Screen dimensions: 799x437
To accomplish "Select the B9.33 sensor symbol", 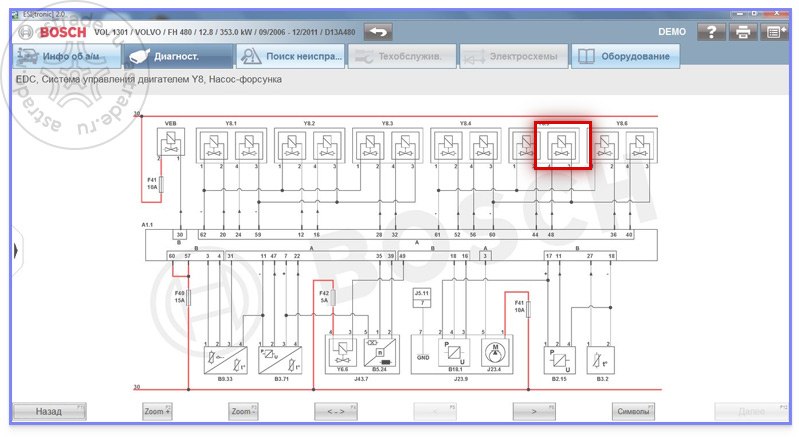I will coord(225,360).
